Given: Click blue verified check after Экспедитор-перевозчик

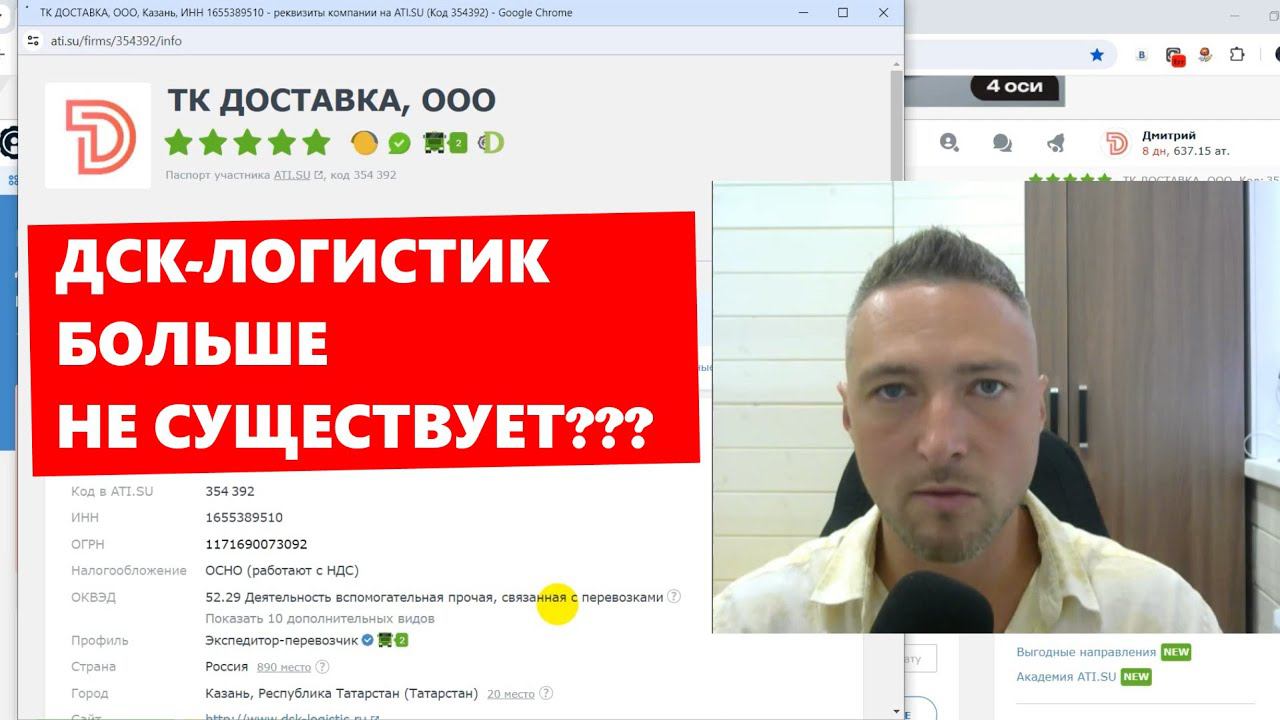Looking at the screenshot, I should [367, 640].
